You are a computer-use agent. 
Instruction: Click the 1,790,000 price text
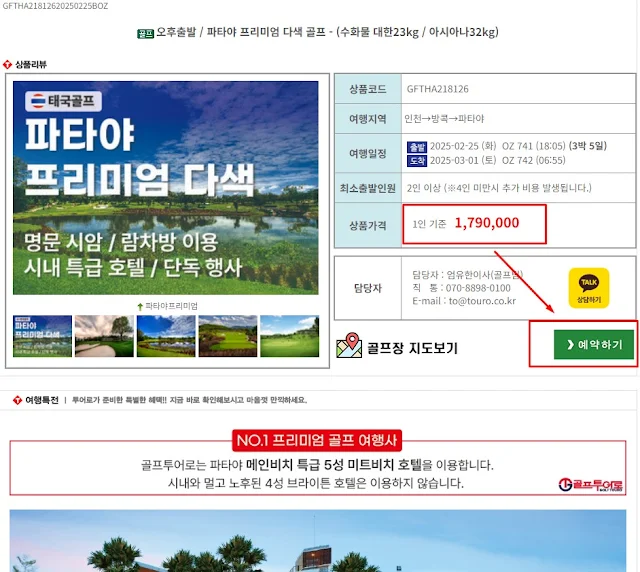coord(487,223)
